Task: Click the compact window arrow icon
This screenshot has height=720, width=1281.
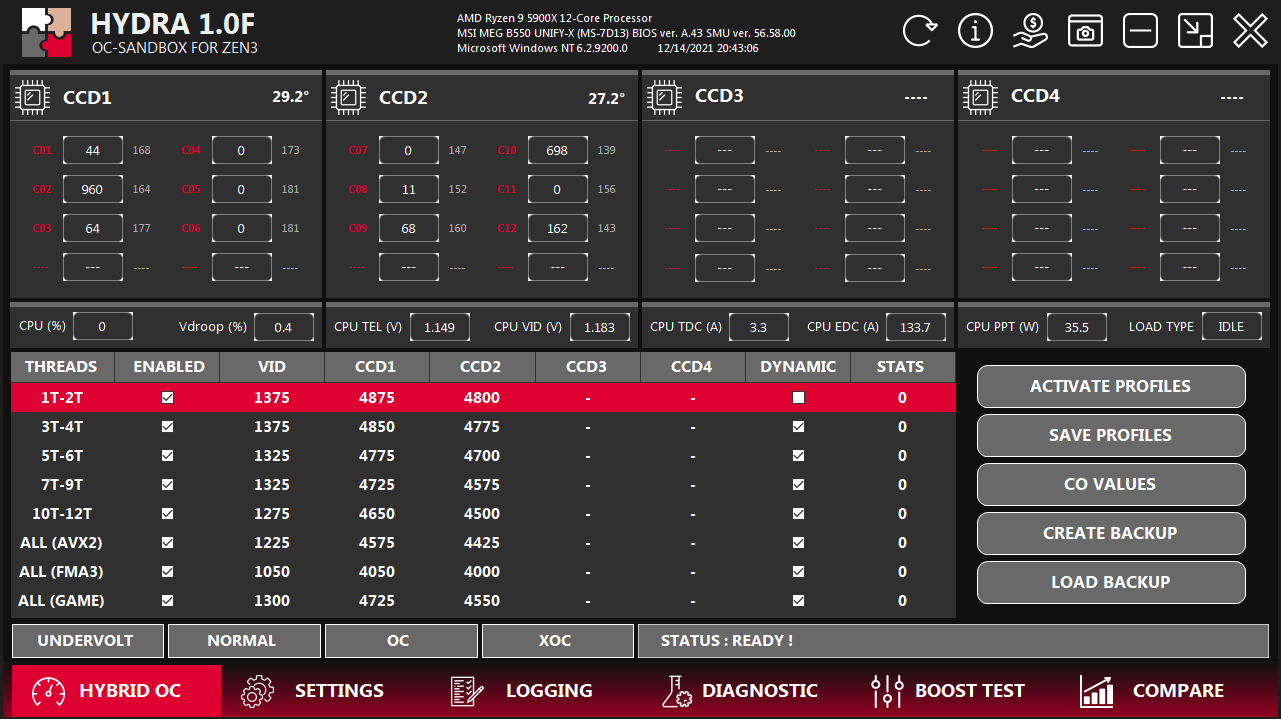Action: tap(1195, 31)
